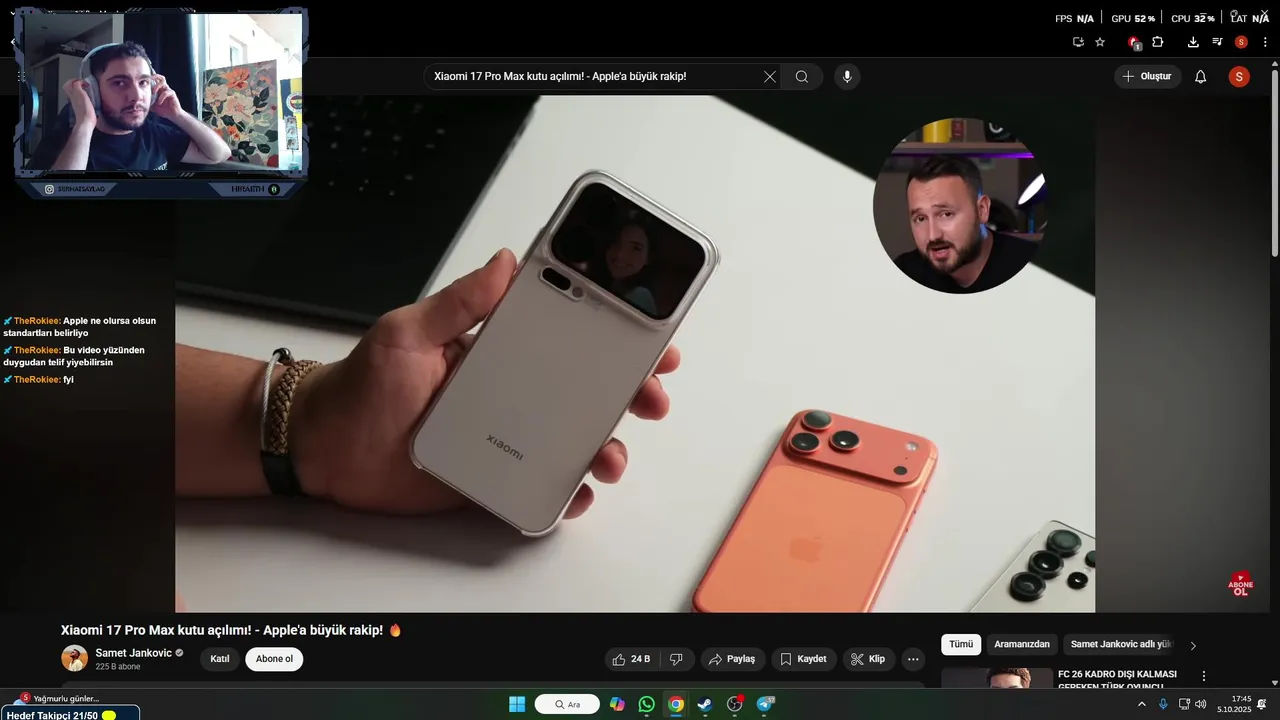
Task: Click the video title text
Action: pyautogui.click(x=222, y=630)
